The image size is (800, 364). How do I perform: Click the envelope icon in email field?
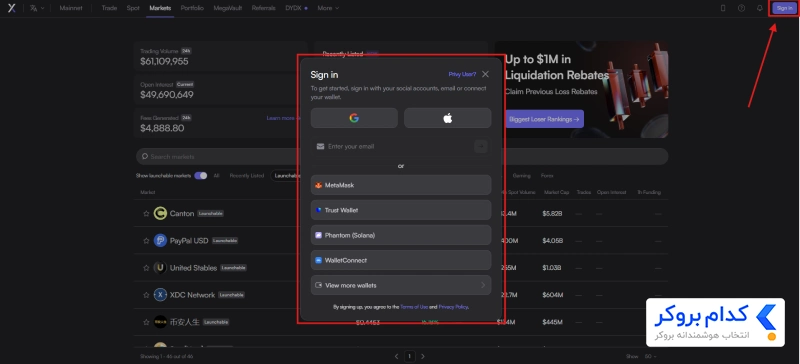click(320, 147)
